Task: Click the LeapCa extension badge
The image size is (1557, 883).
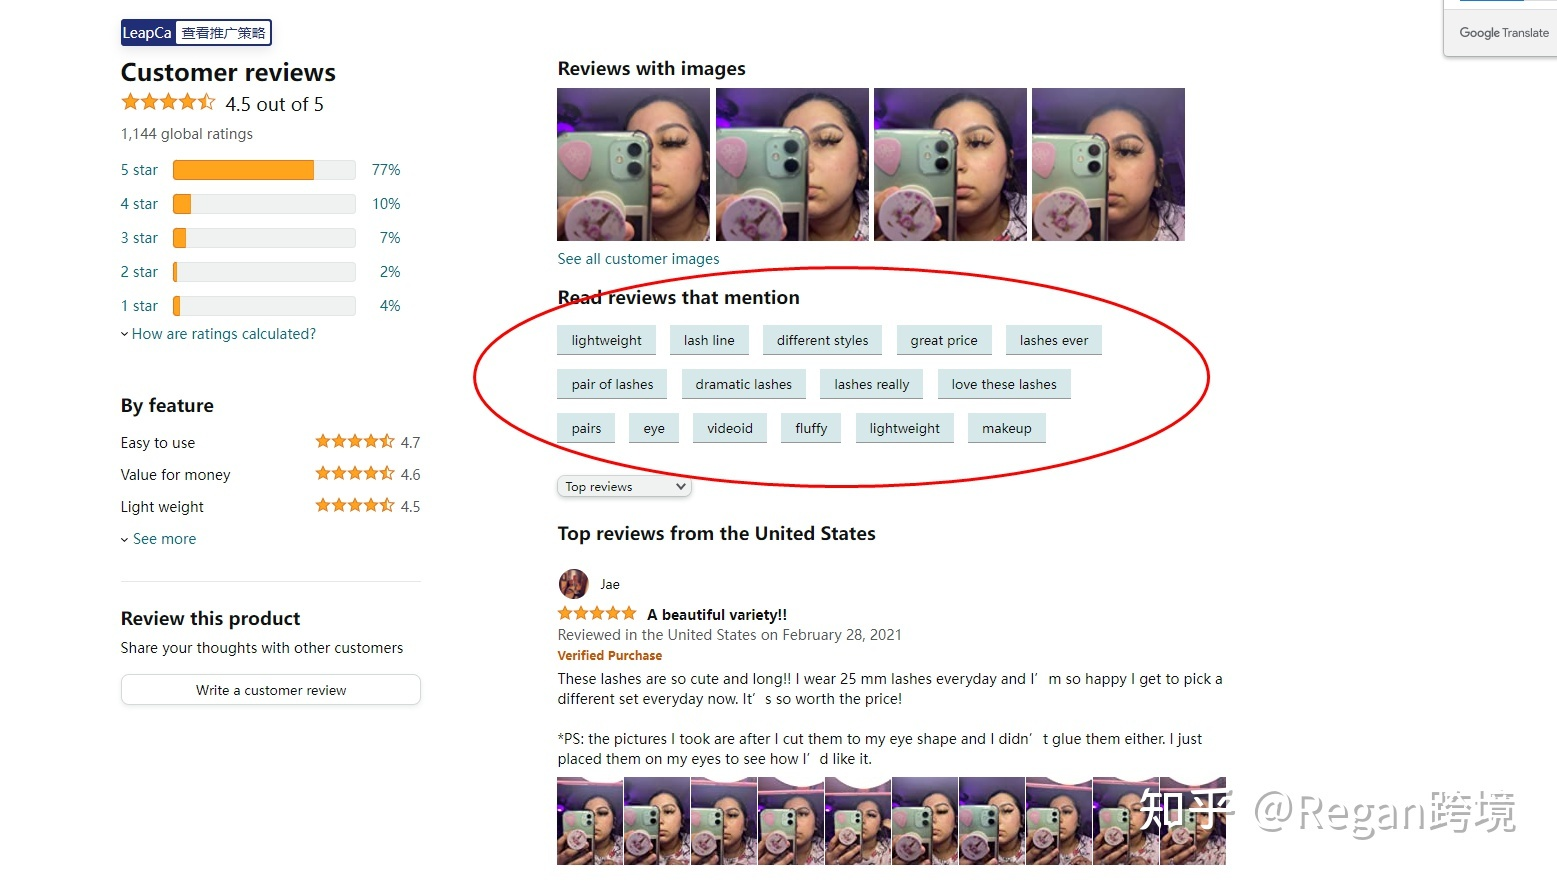Action: (196, 33)
